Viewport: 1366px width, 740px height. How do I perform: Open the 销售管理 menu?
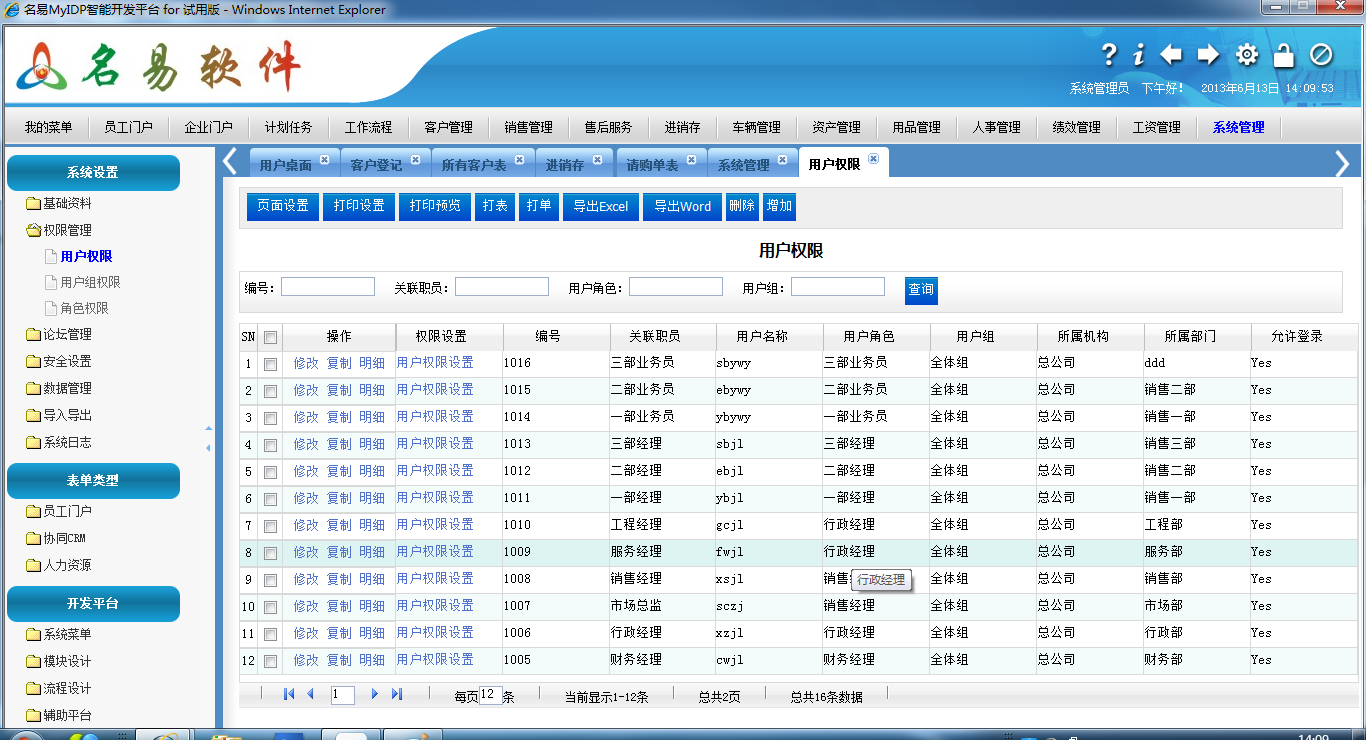click(x=528, y=127)
